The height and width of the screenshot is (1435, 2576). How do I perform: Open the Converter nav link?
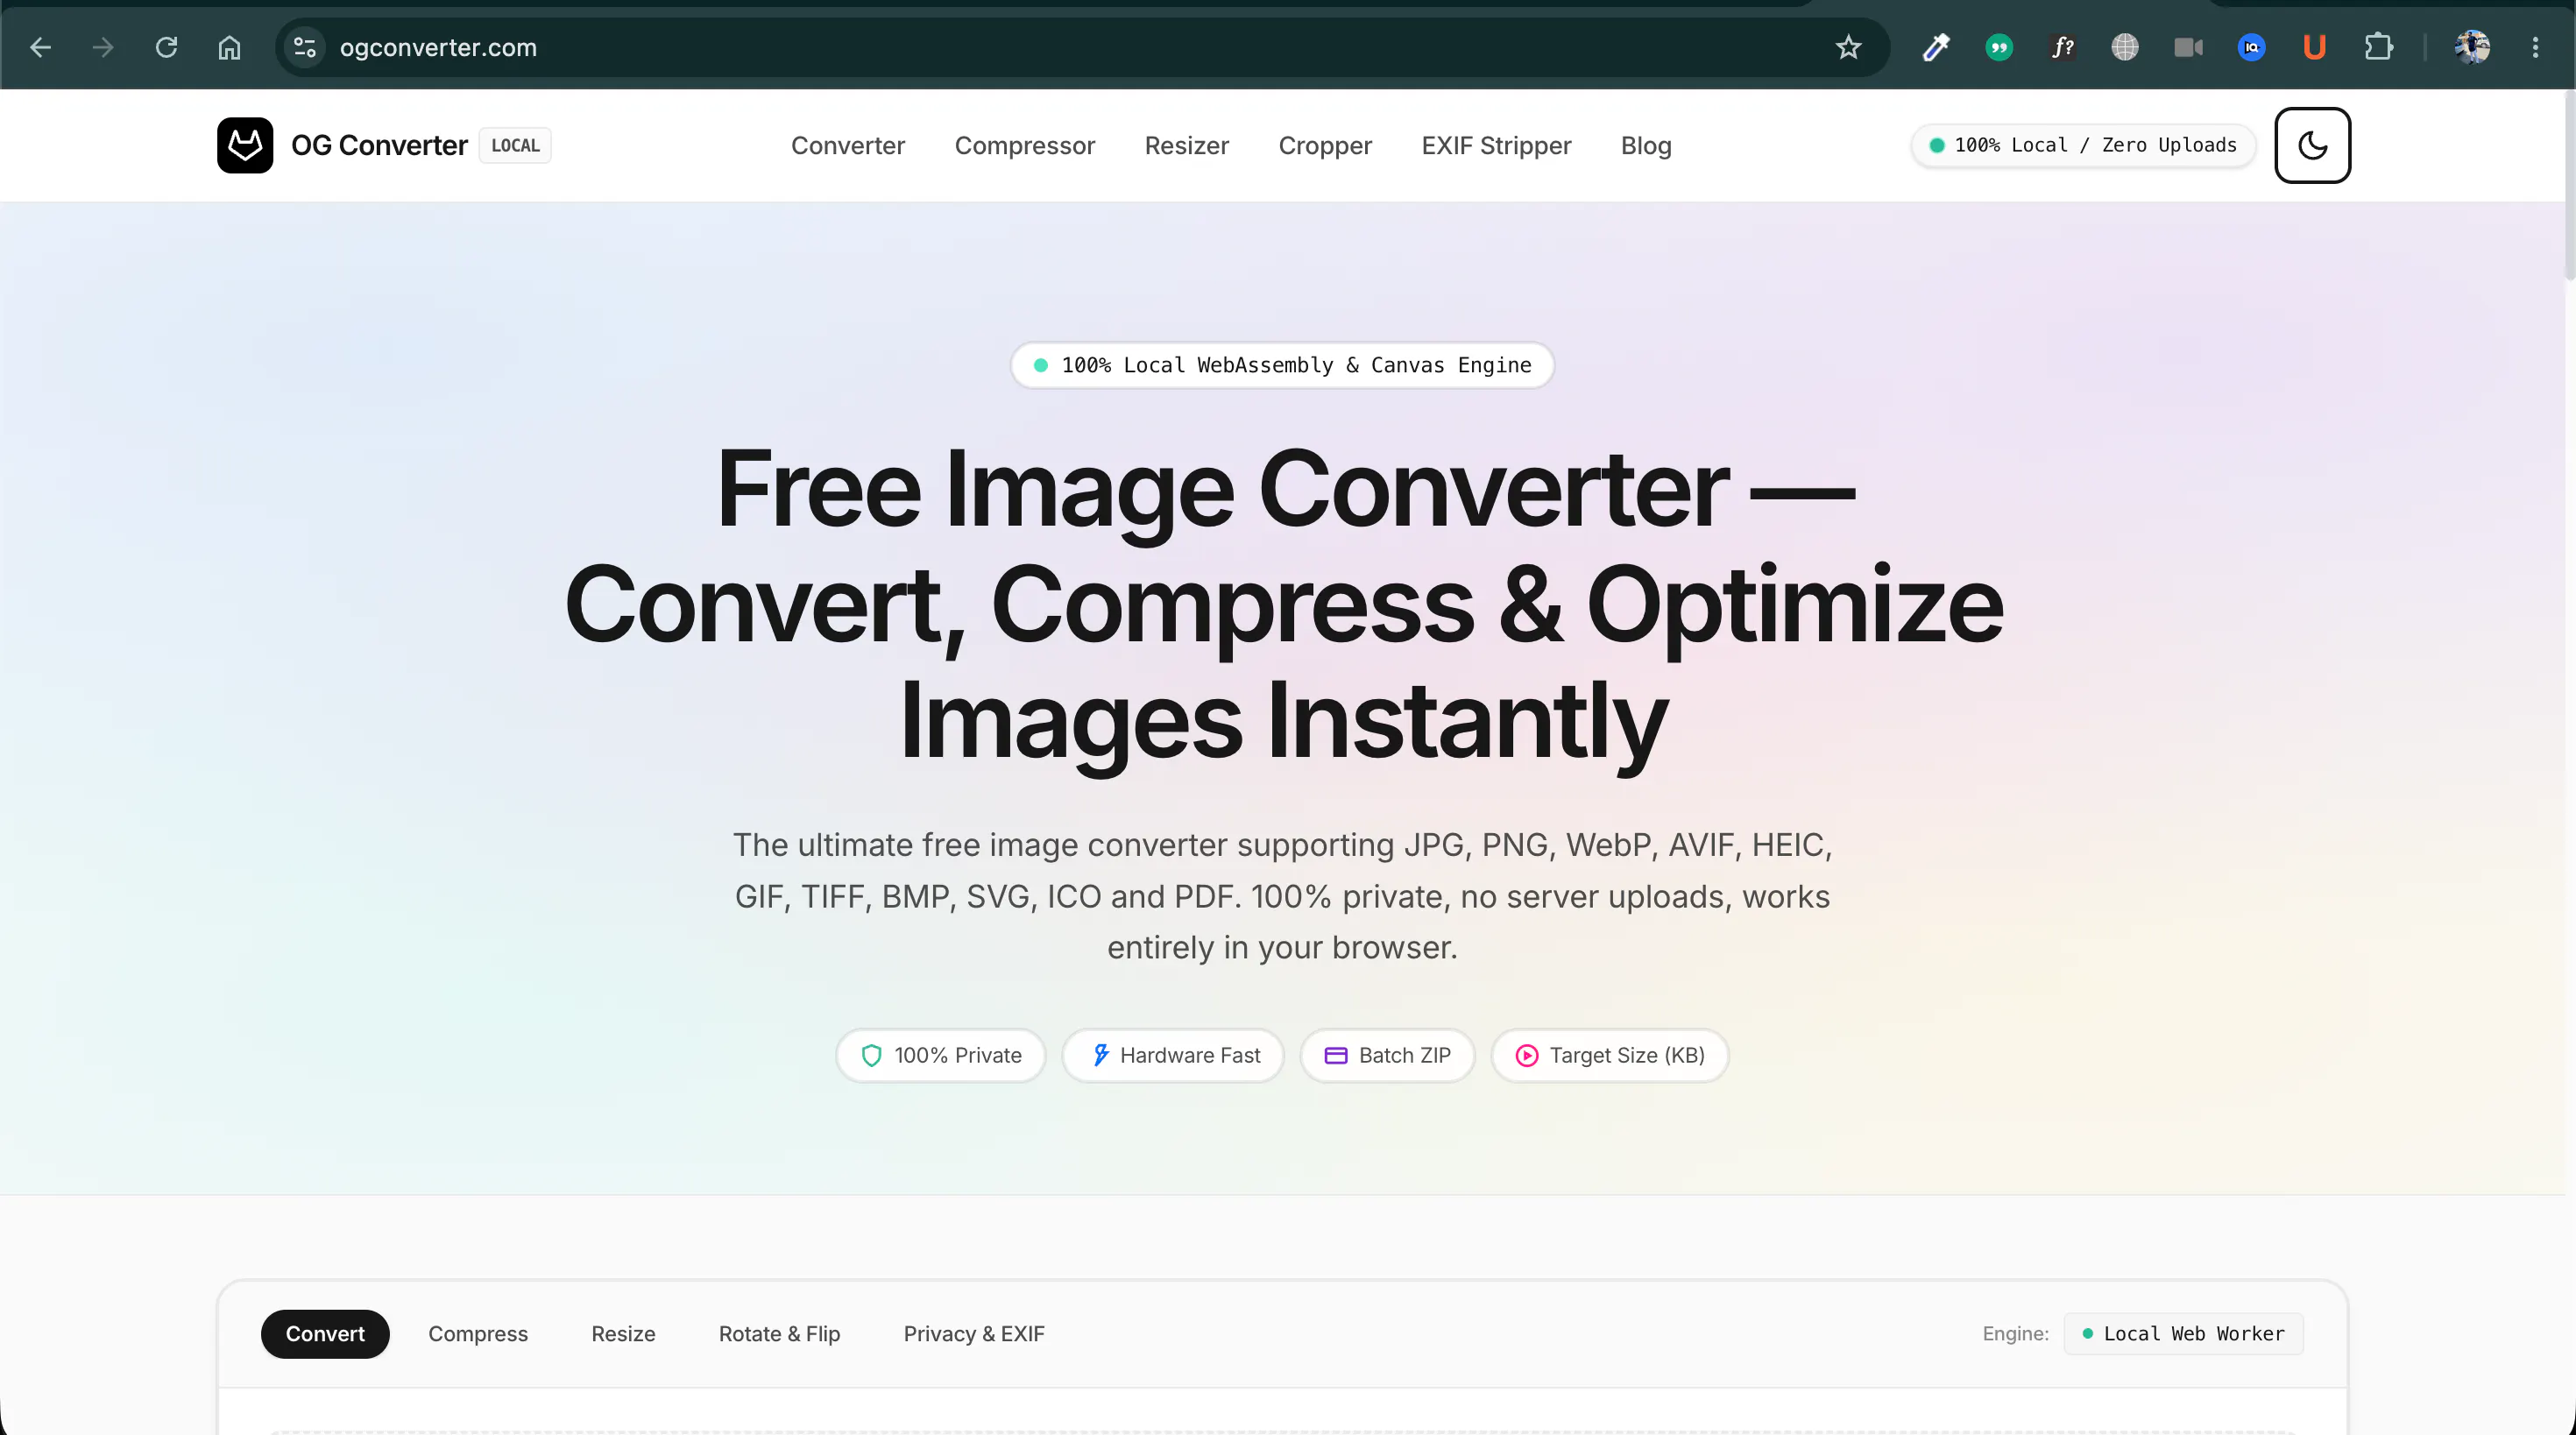click(x=848, y=145)
